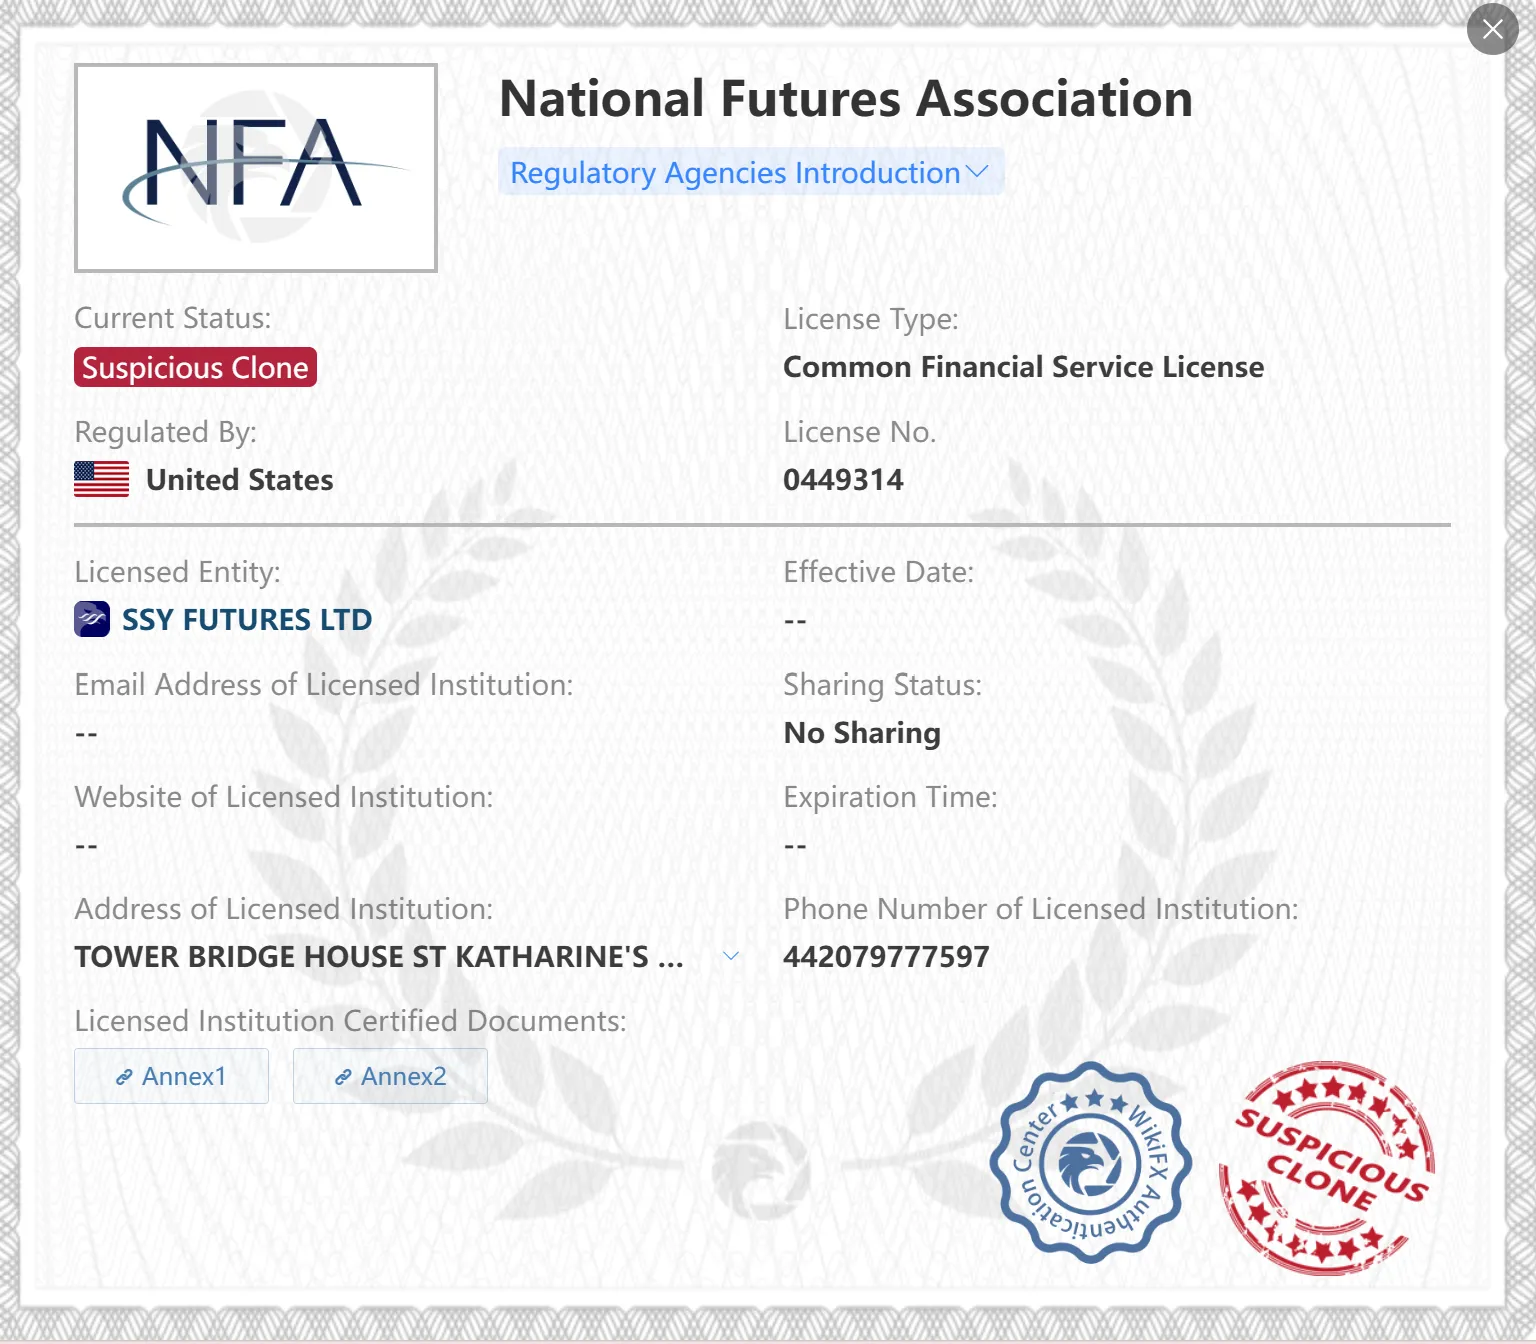Click the No Sharing status value
Screen dimensions: 1536x1344
pyautogui.click(x=862, y=733)
